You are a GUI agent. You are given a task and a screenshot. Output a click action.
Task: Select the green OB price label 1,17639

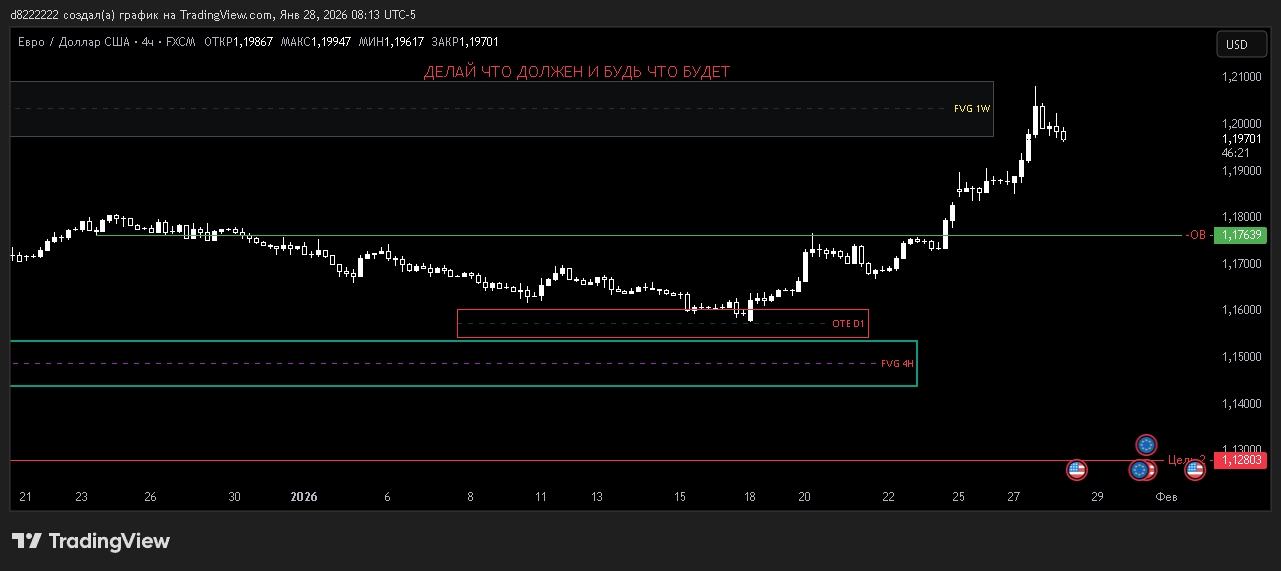coord(1239,236)
